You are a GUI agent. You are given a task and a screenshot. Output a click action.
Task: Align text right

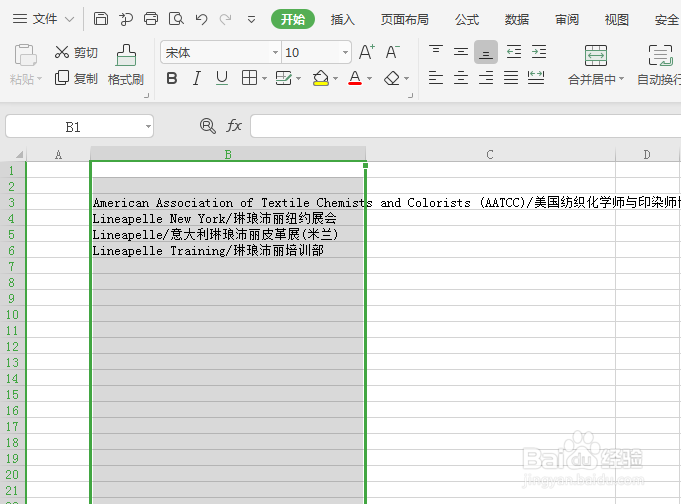[x=486, y=78]
